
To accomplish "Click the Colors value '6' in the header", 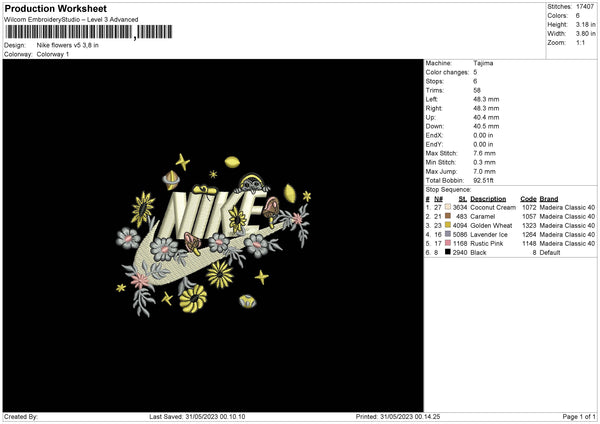I will 578,16.
